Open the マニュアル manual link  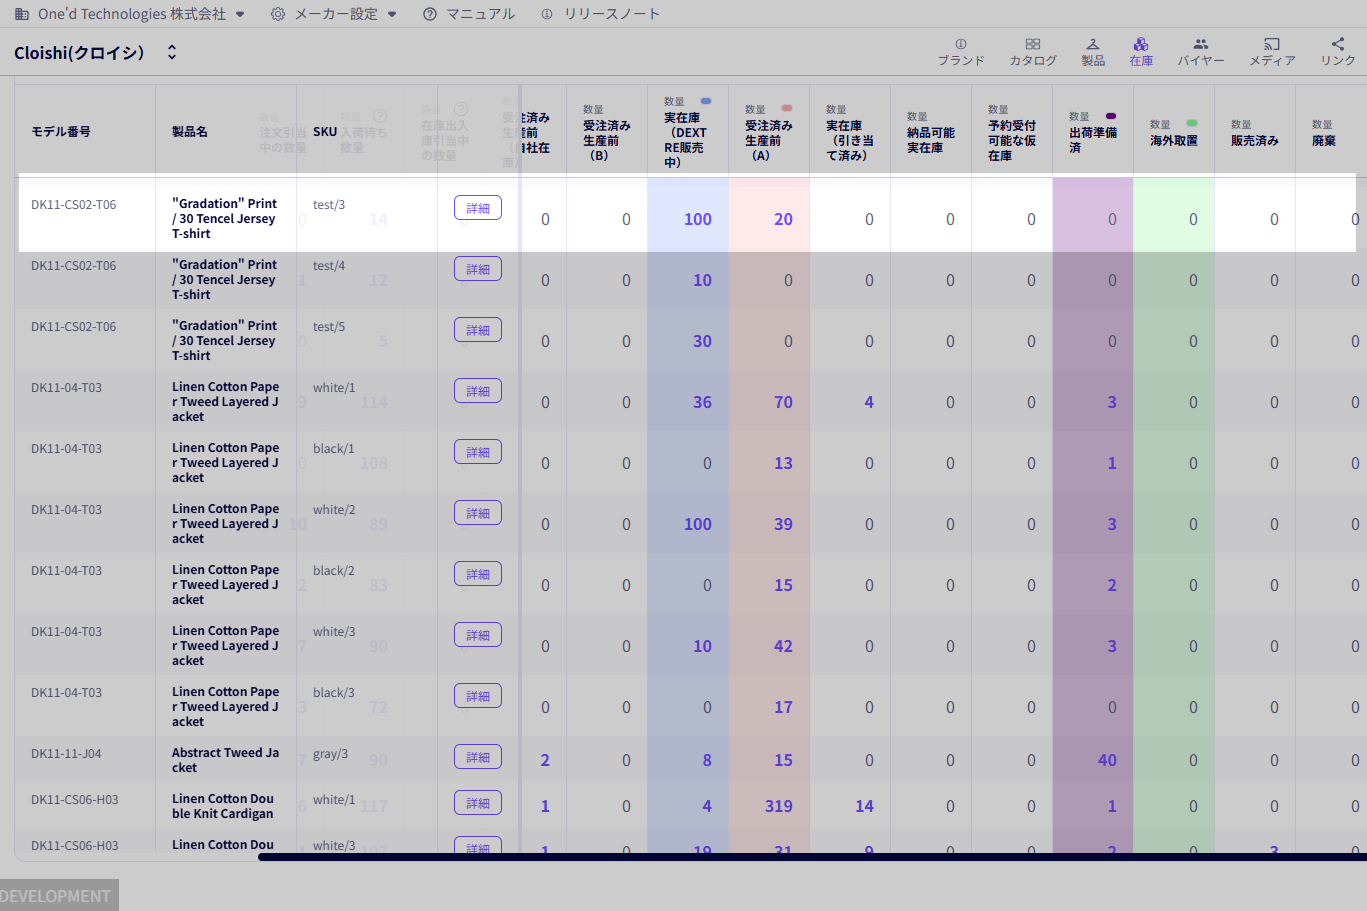click(x=469, y=14)
